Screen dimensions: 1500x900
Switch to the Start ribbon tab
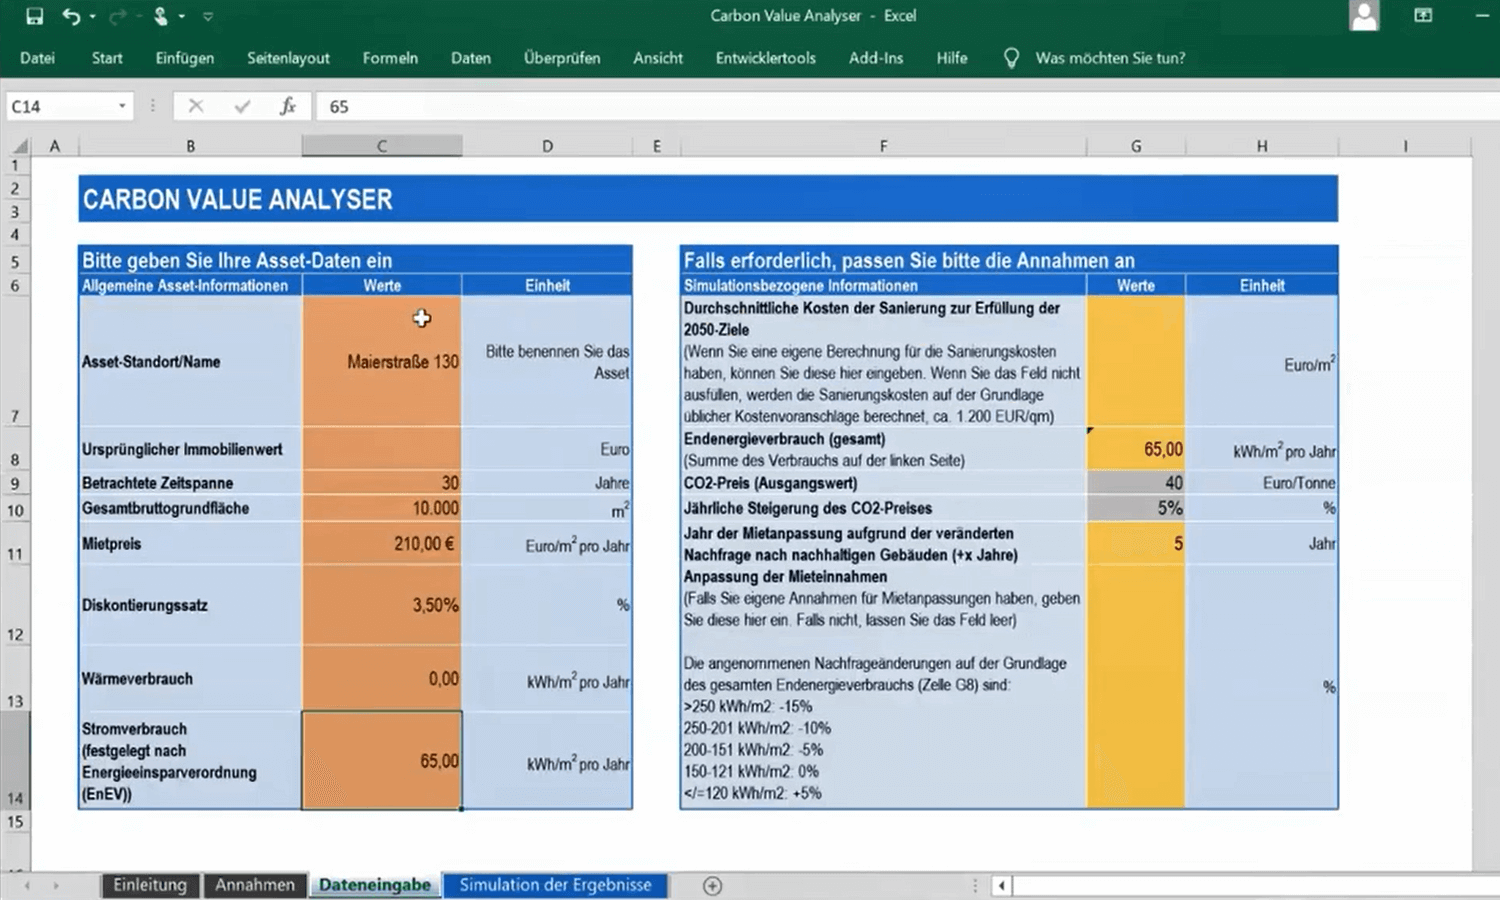(107, 58)
